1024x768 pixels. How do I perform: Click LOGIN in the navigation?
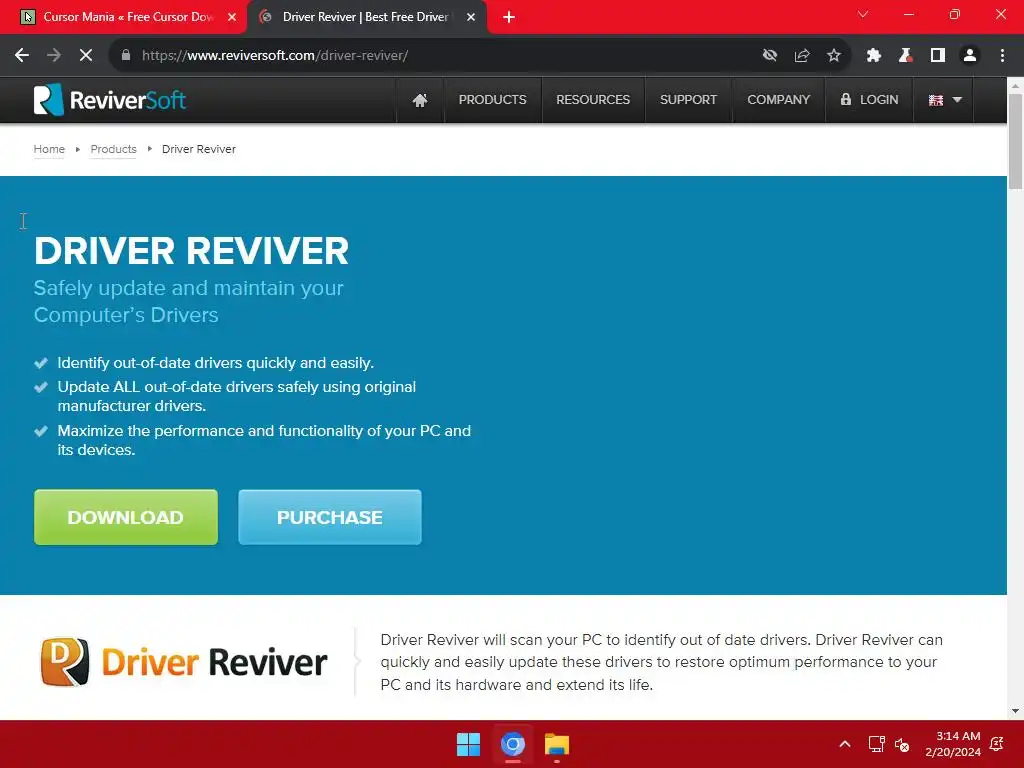click(869, 100)
